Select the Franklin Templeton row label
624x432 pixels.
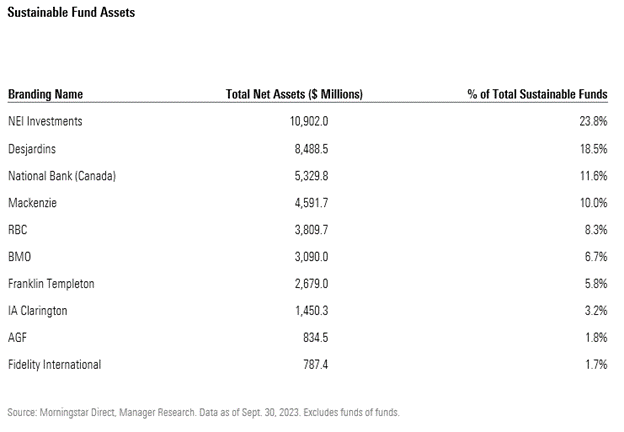51,284
